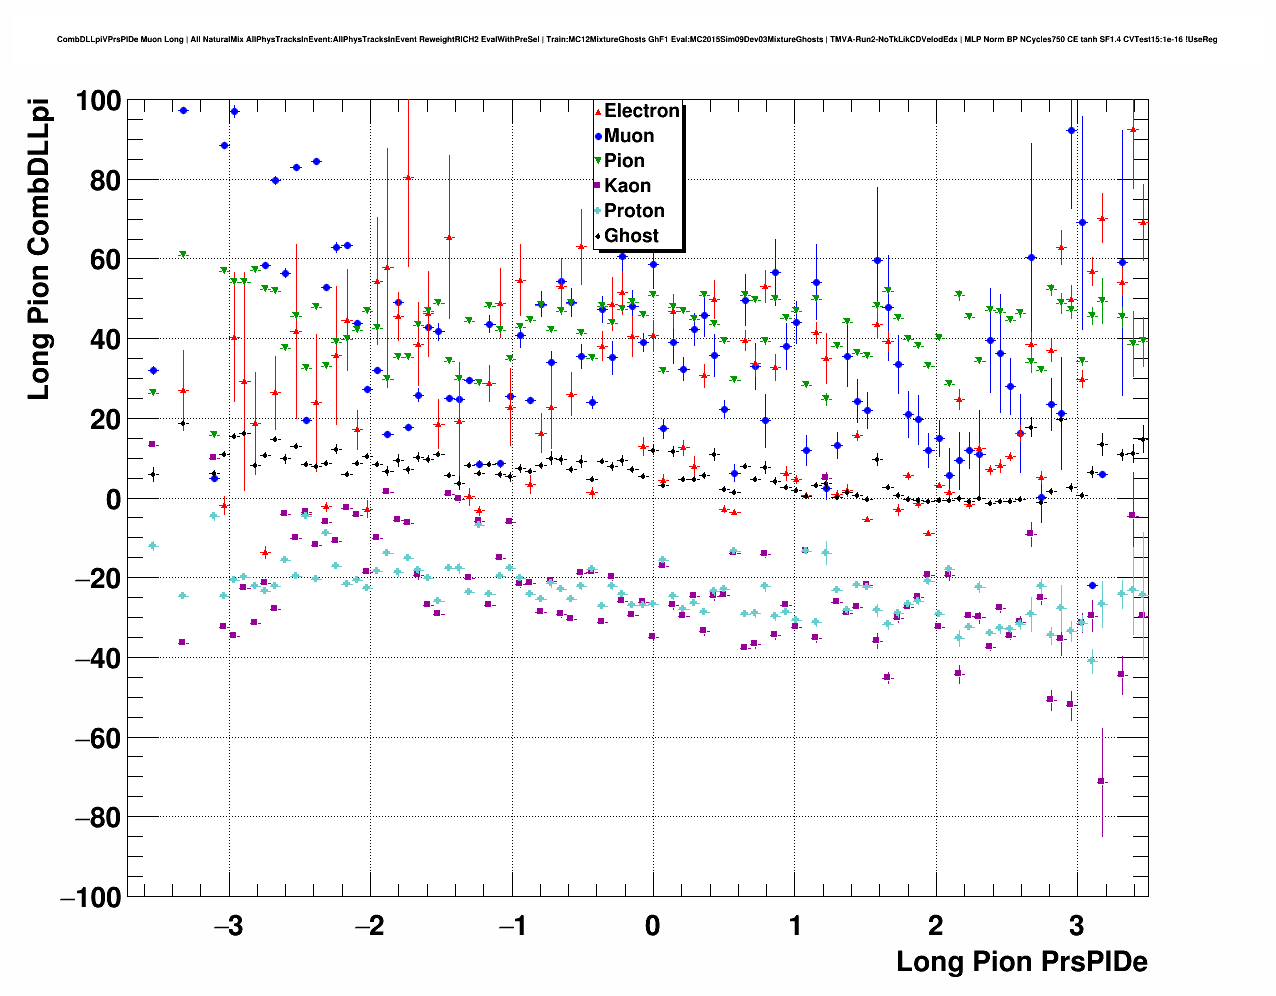Click the '100' tick label on y-axis
The image size is (1276, 996).
click(98, 101)
